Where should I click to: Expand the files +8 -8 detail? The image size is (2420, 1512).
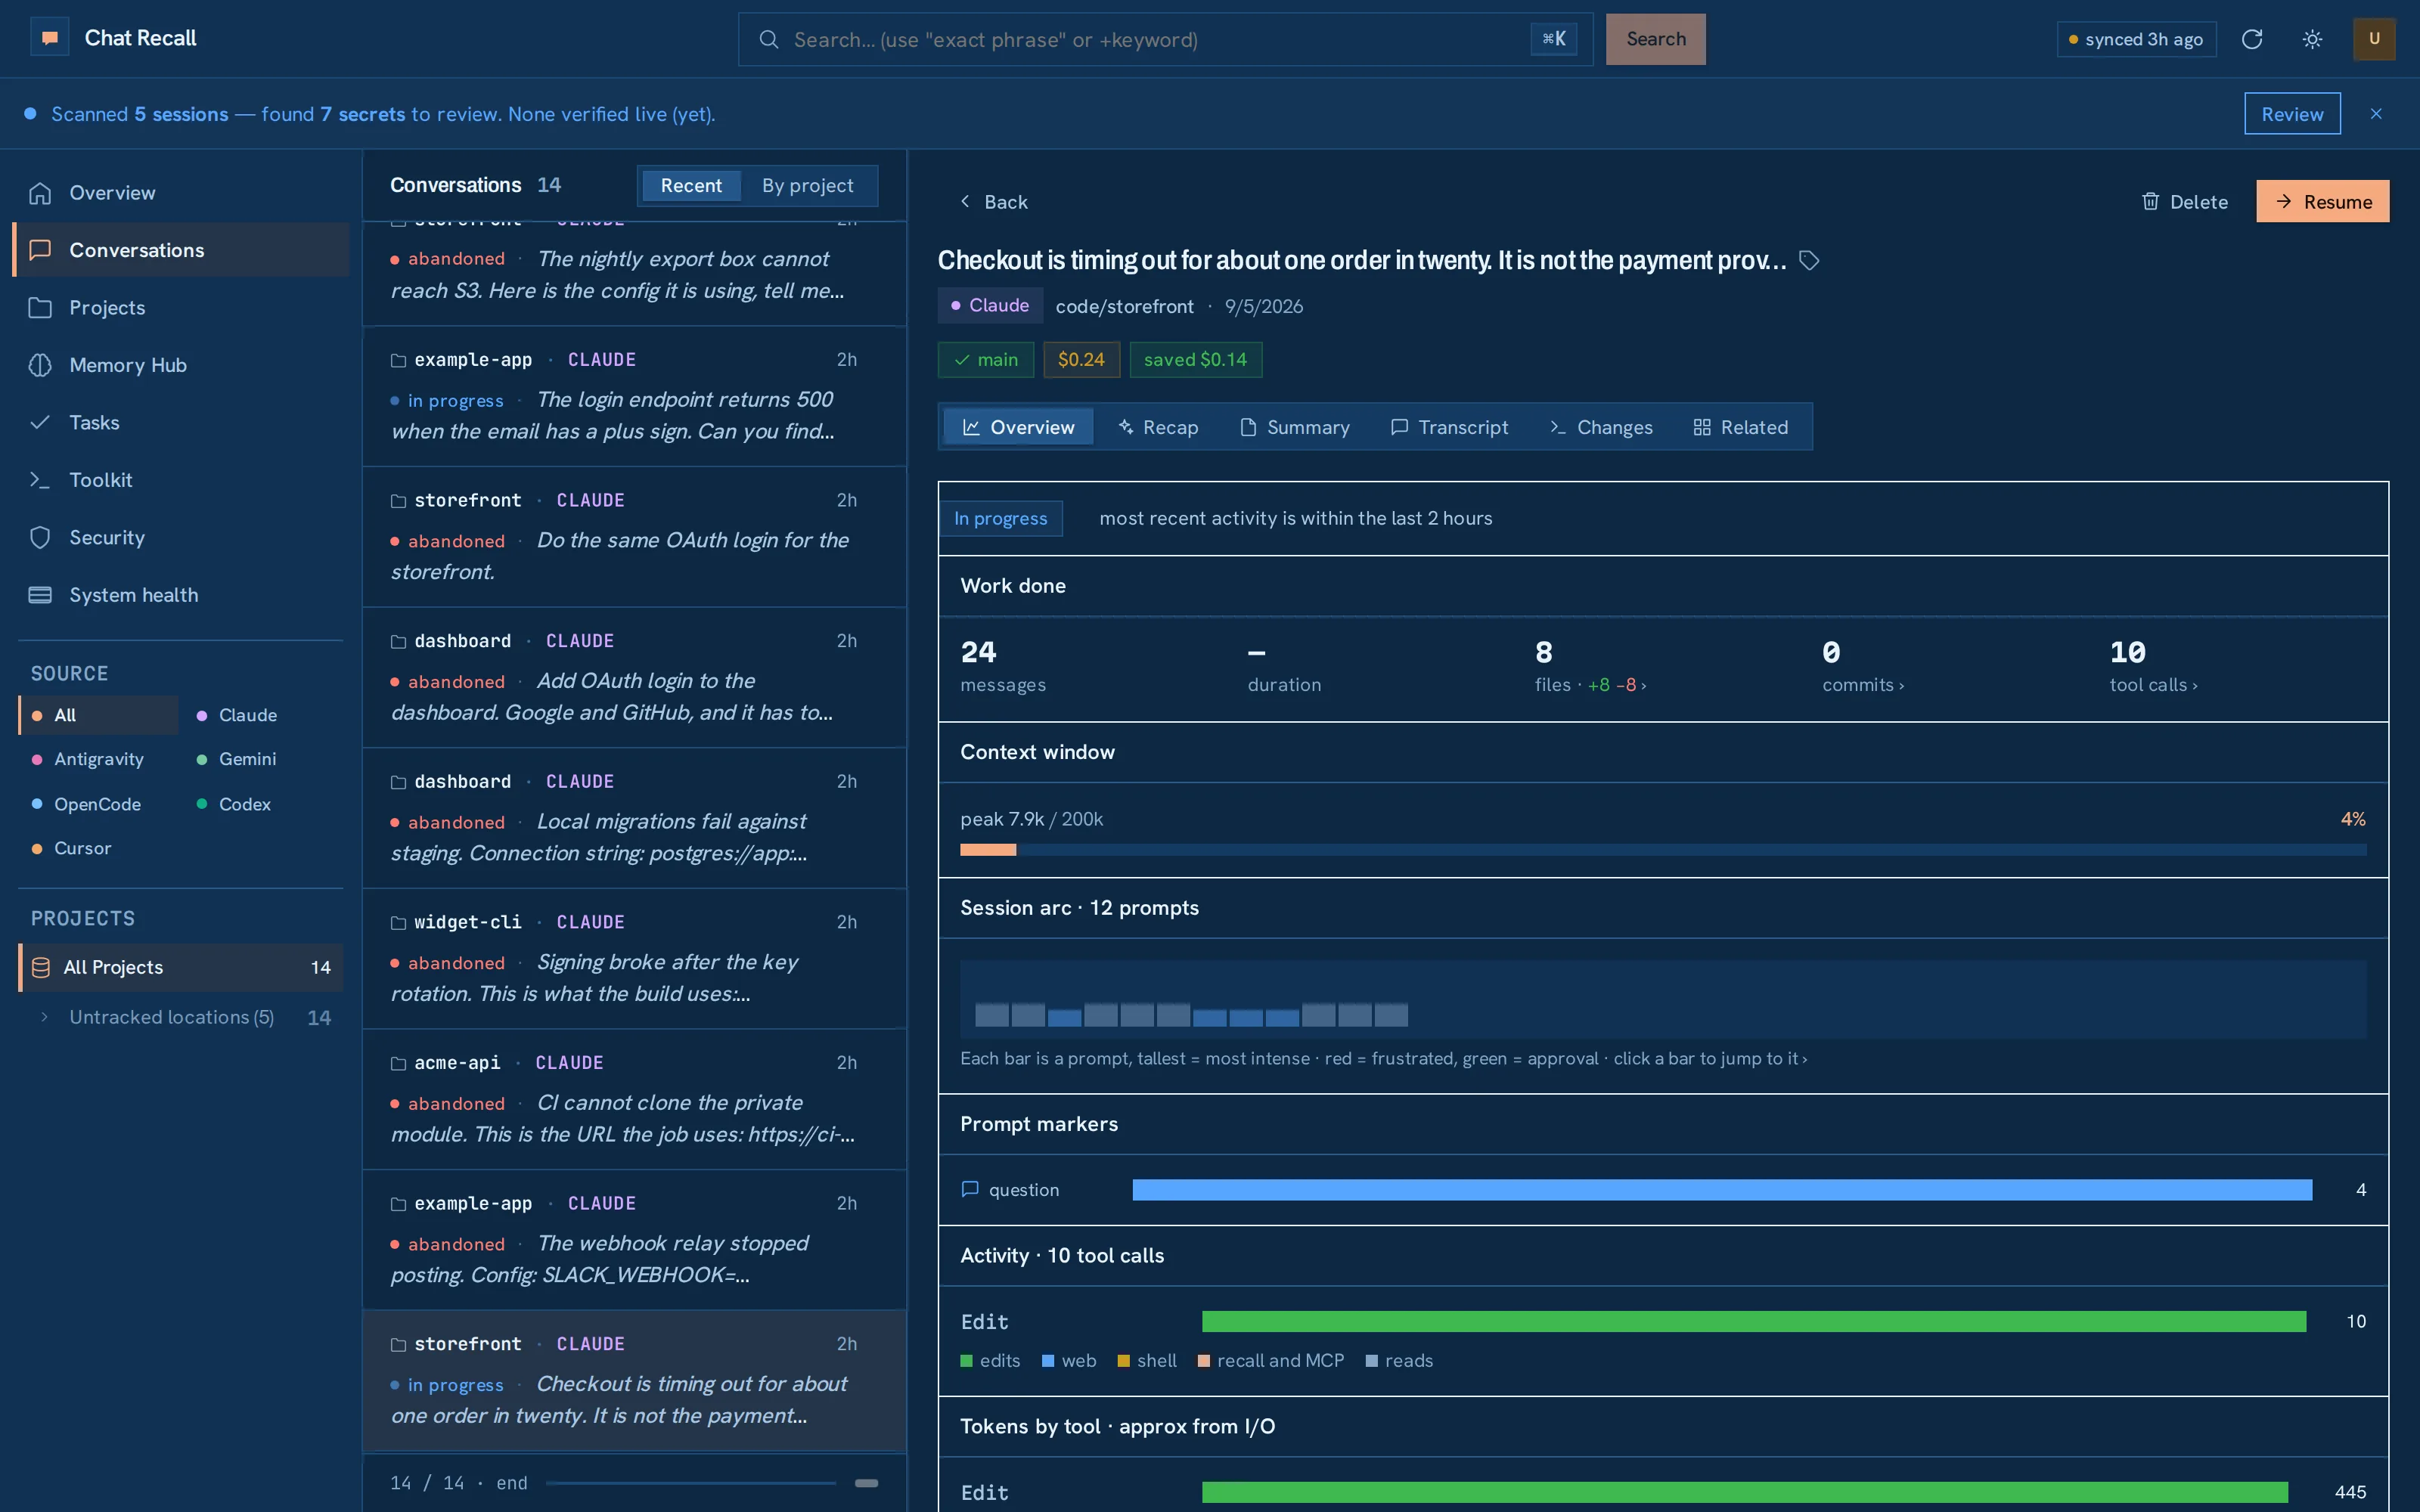(1591, 685)
